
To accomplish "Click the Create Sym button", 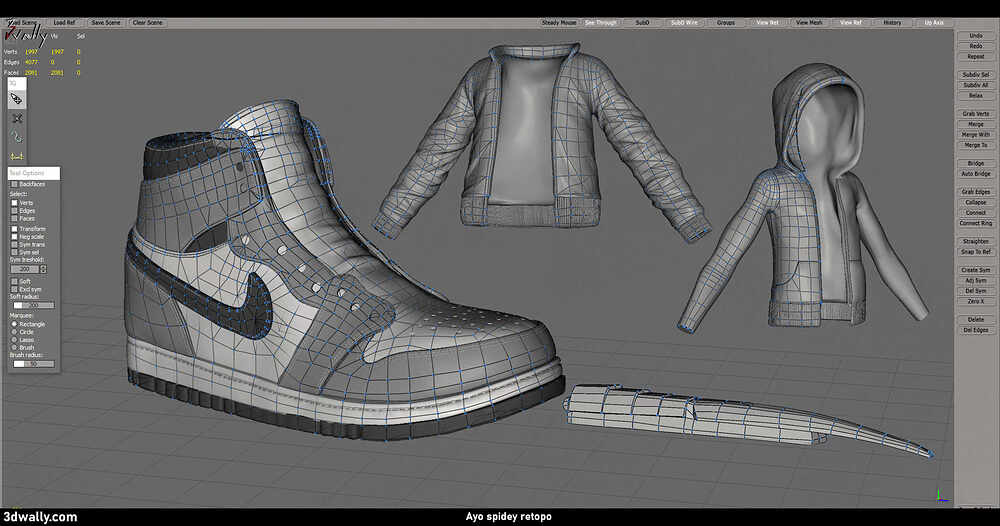I will click(x=976, y=270).
